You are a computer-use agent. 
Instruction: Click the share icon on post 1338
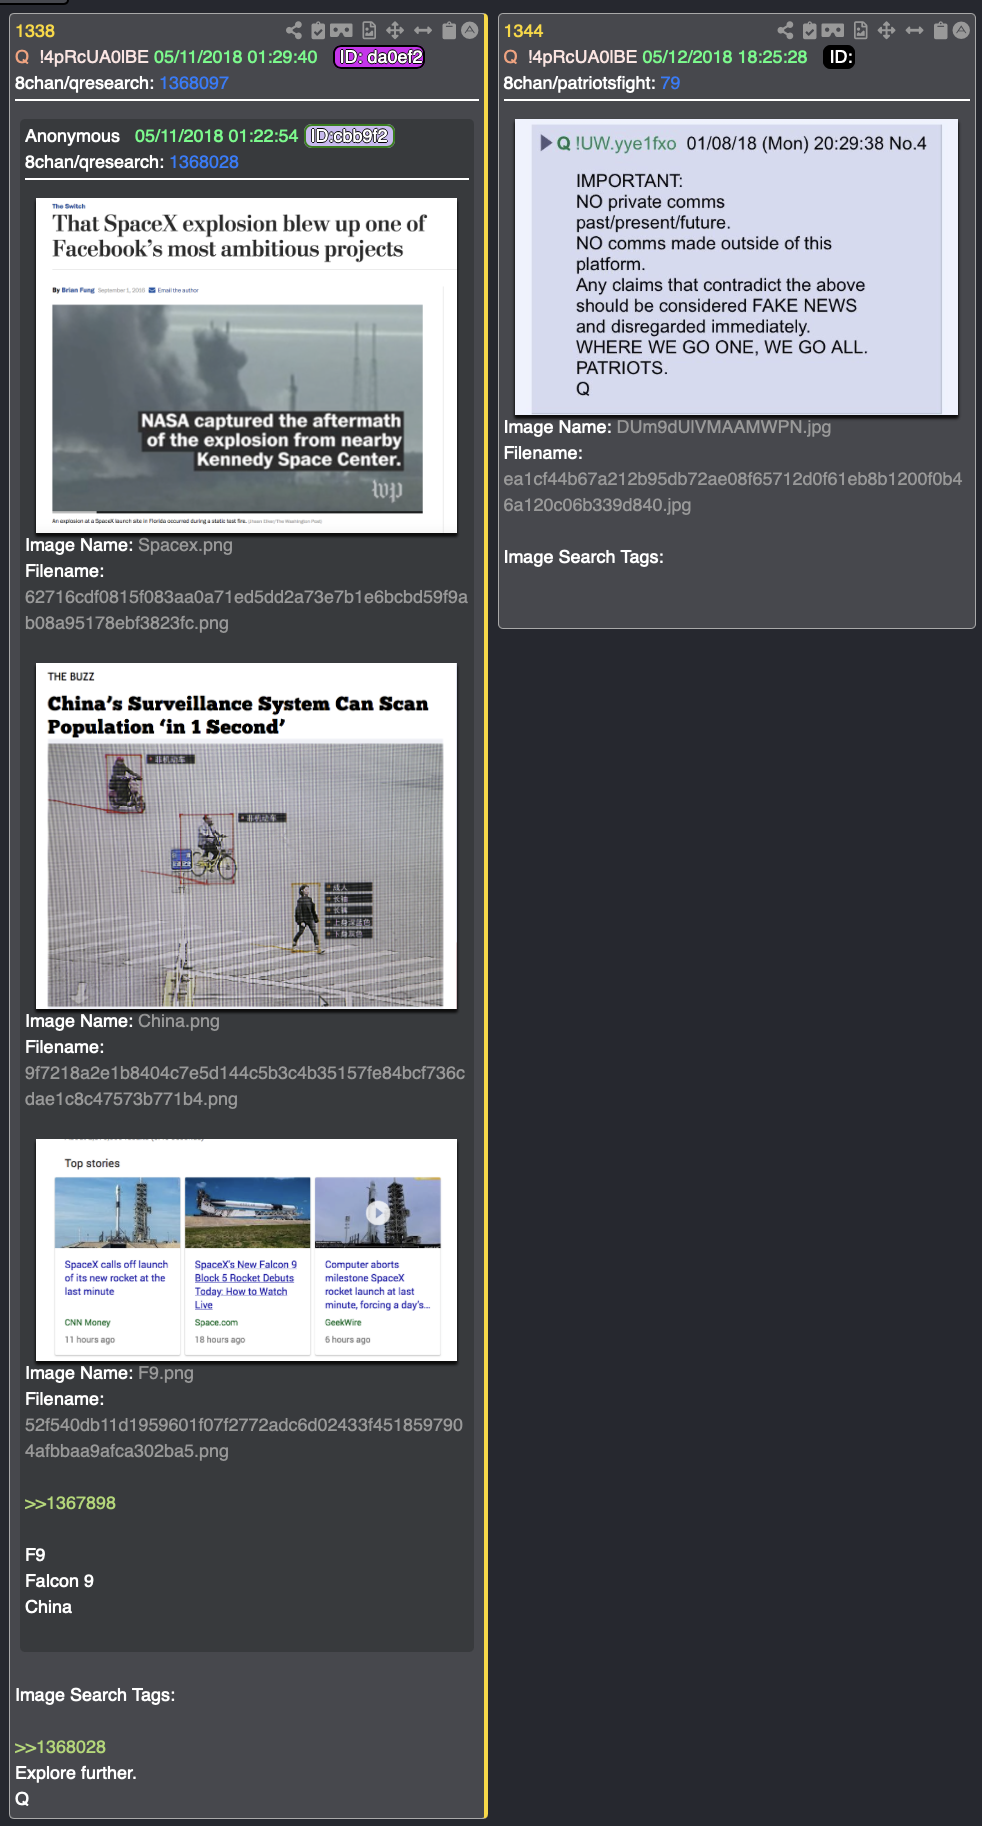coord(294,31)
